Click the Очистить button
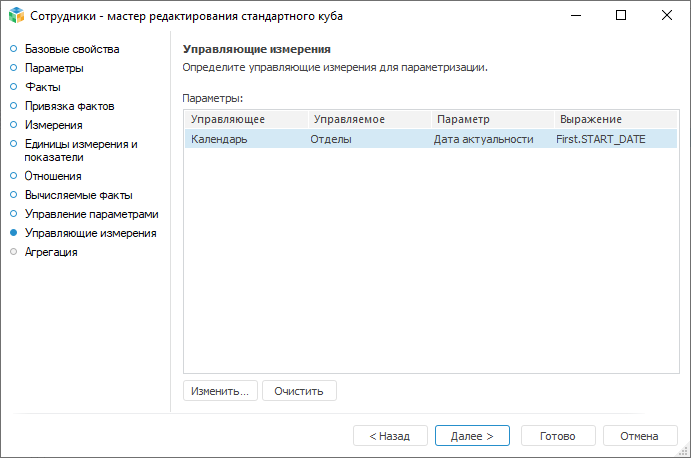 pyautogui.click(x=299, y=391)
